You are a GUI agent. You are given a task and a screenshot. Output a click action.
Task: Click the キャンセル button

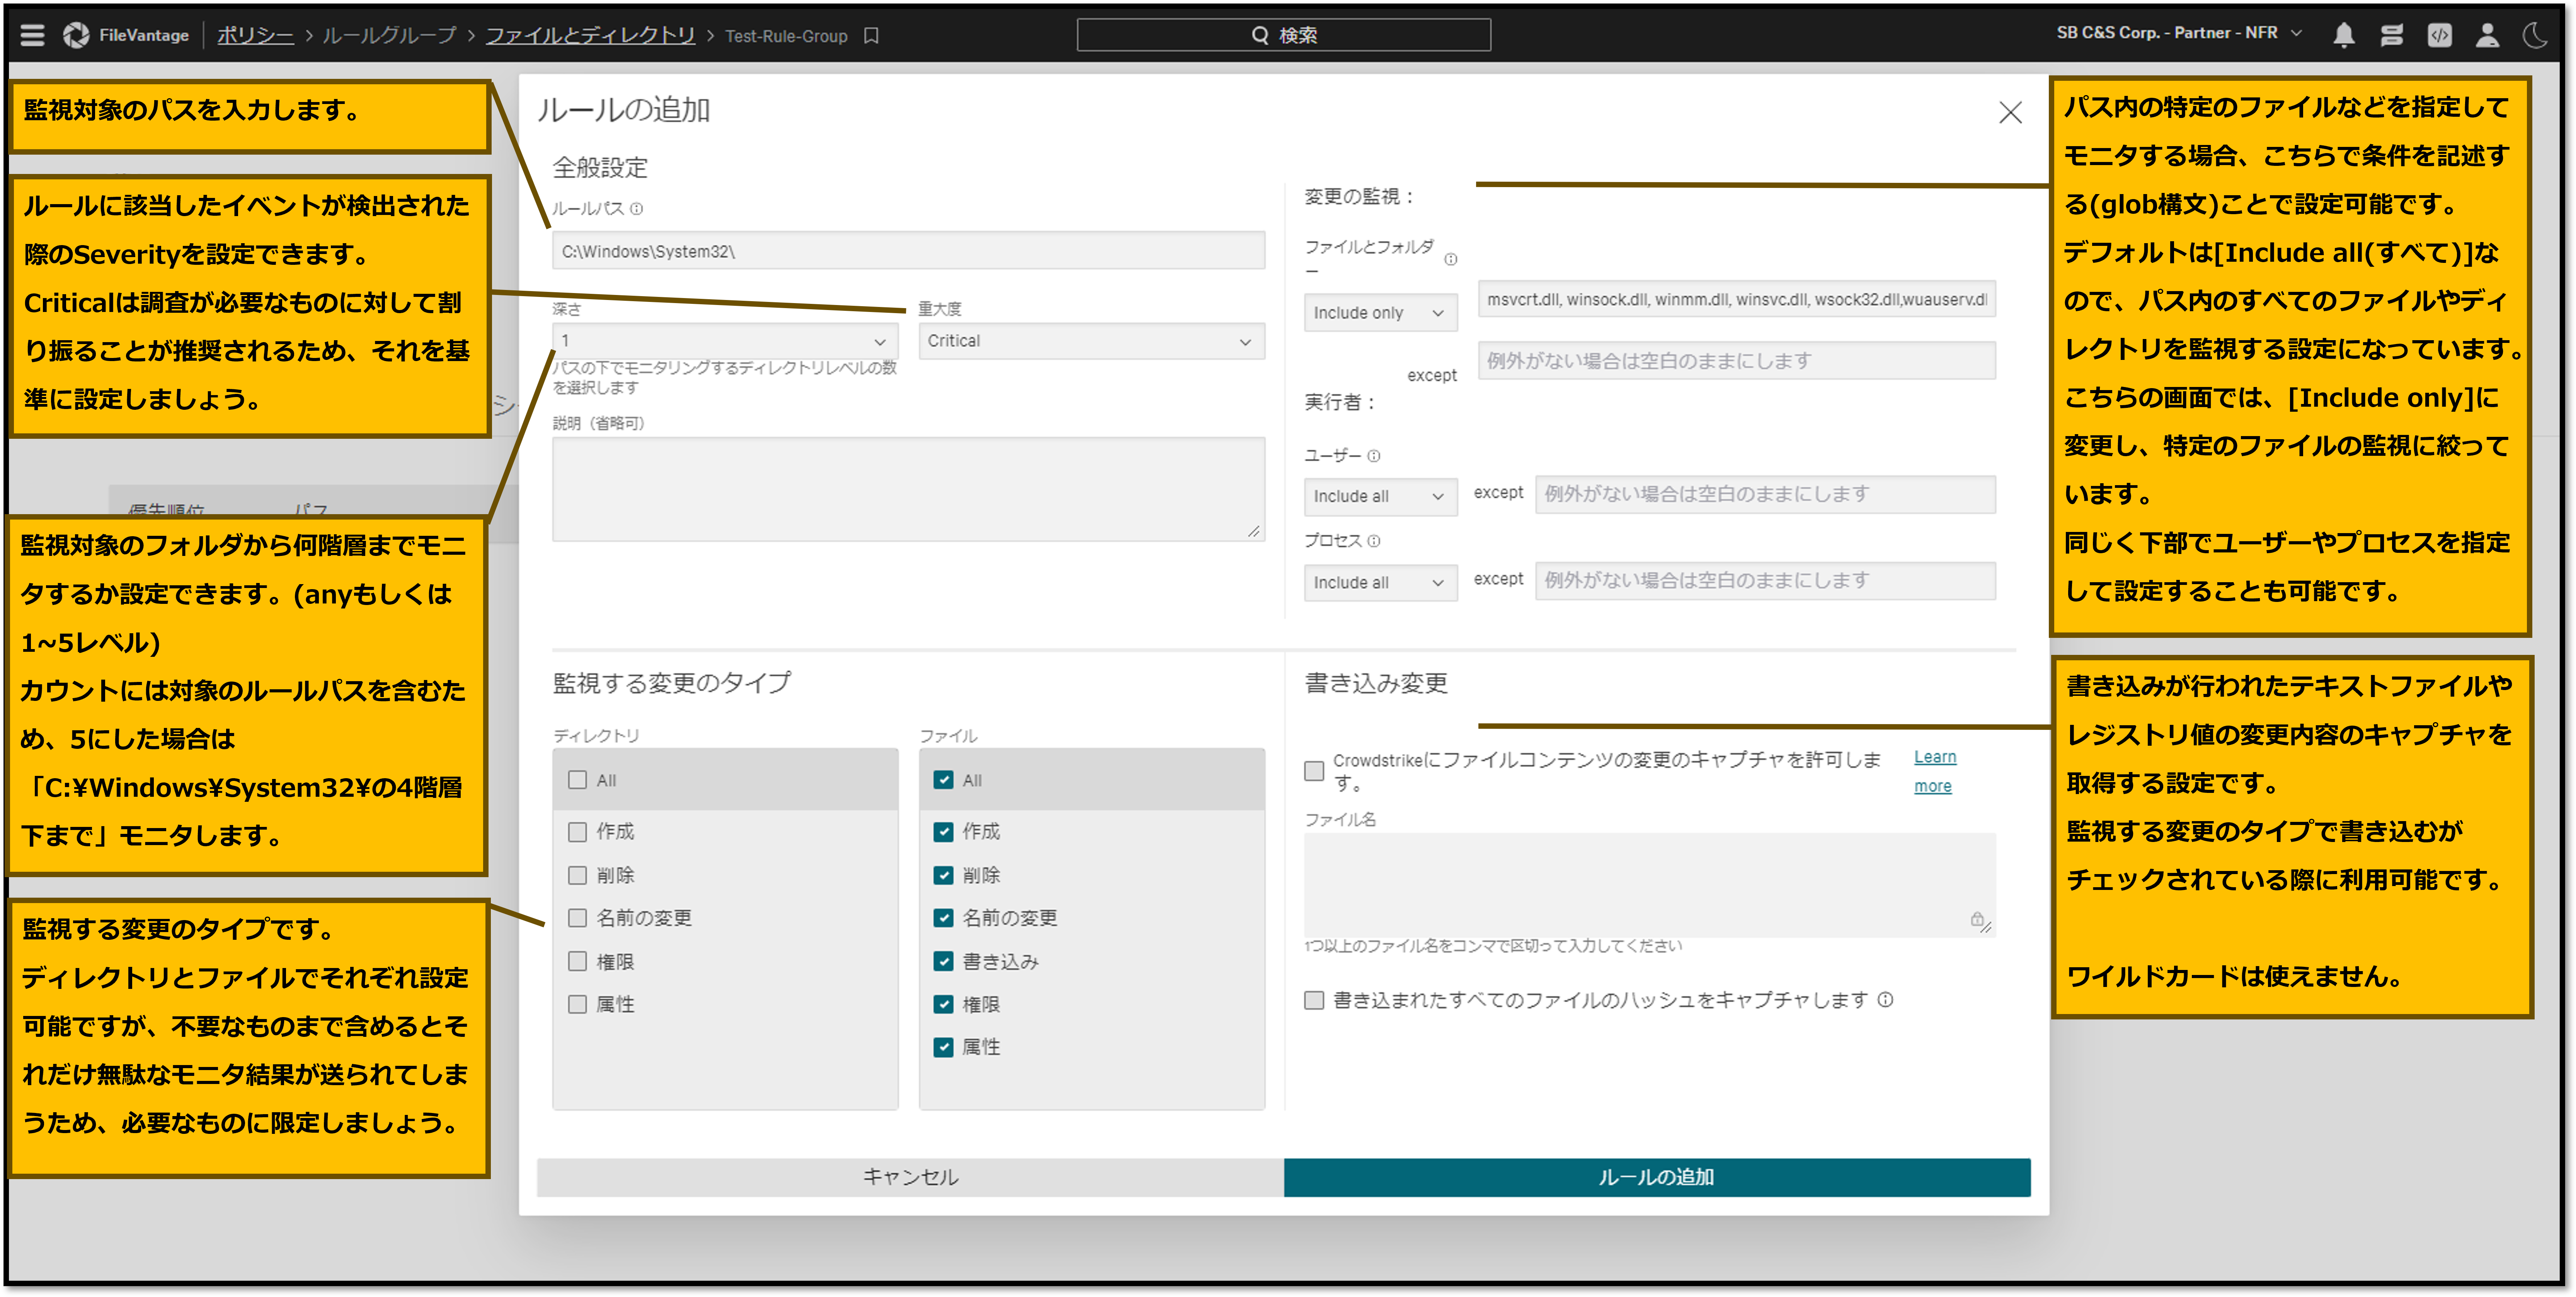pos(910,1177)
